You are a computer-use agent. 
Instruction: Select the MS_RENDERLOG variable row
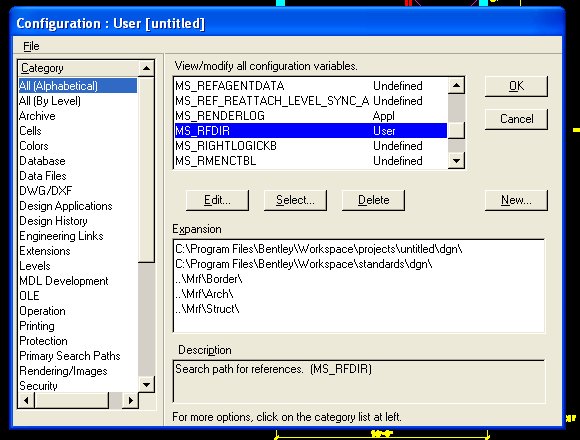pyautogui.click(x=311, y=116)
